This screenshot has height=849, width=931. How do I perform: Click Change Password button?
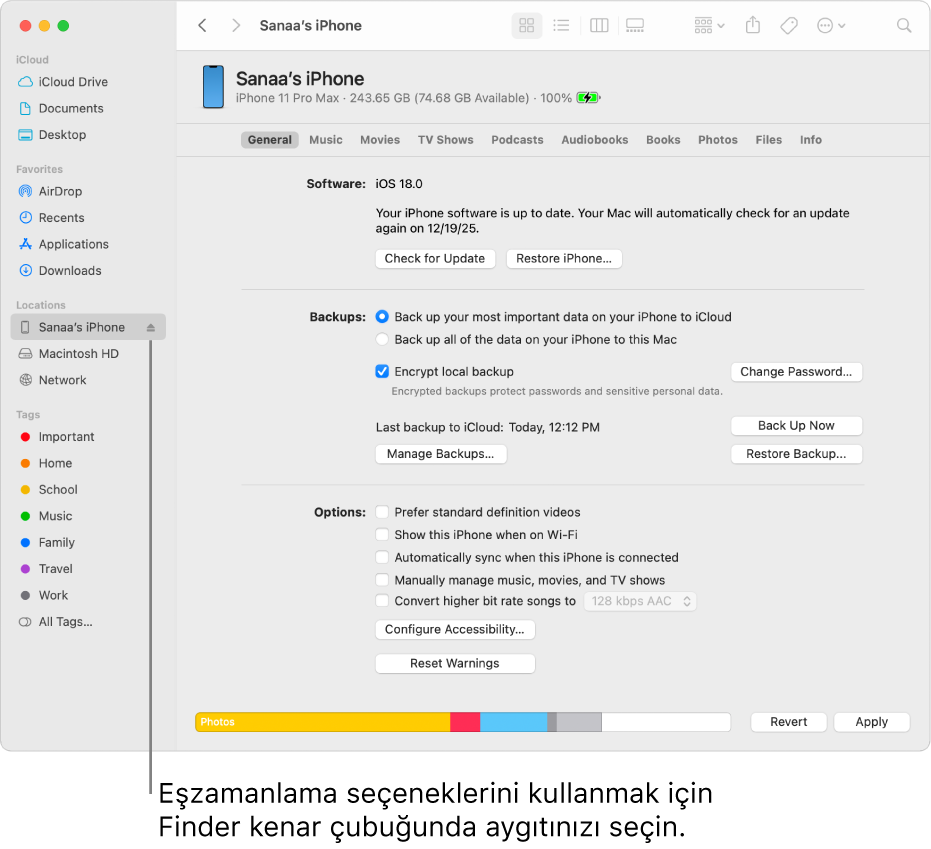(x=796, y=372)
